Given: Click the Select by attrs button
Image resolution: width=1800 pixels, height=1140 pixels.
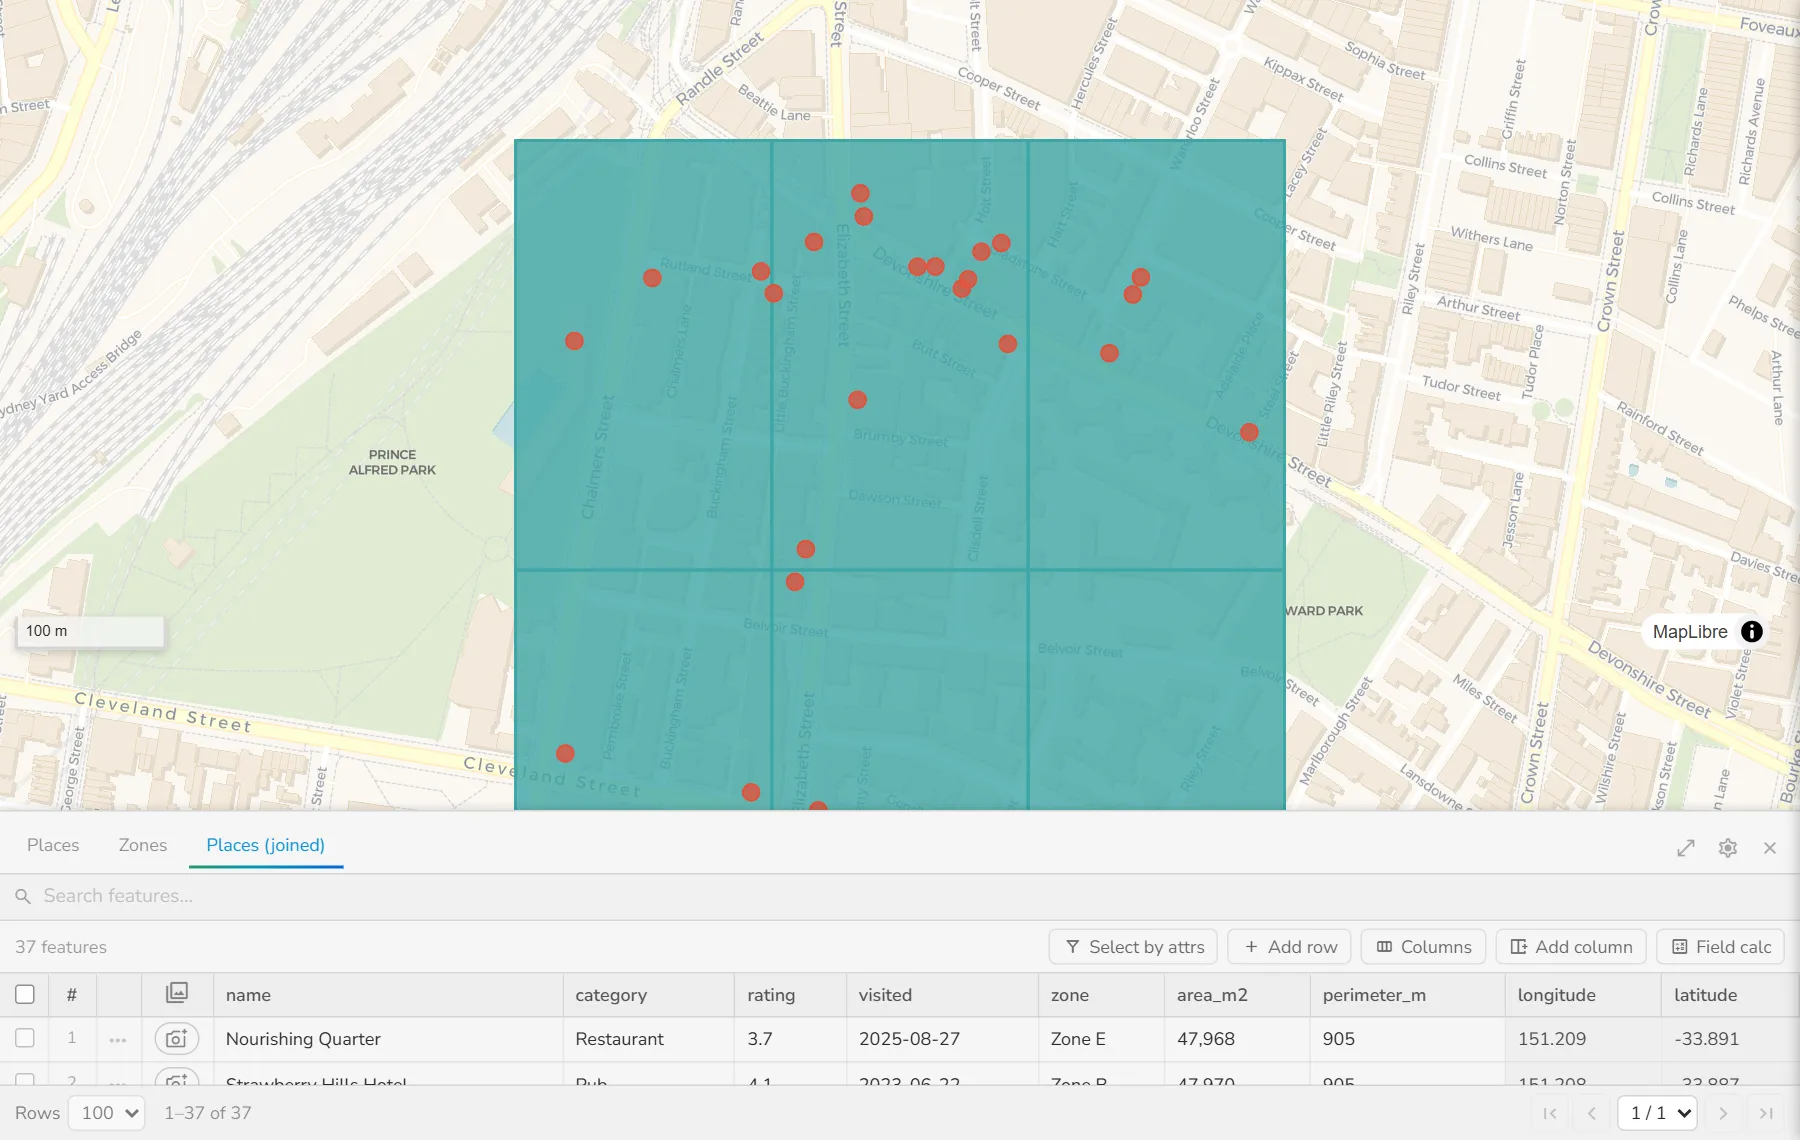Looking at the screenshot, I should point(1133,947).
